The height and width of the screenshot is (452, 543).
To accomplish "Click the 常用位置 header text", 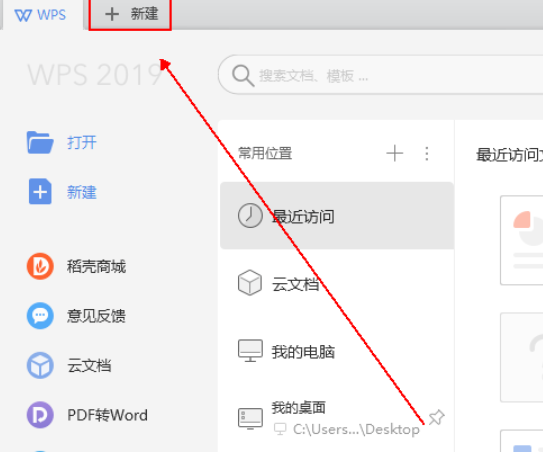I will click(265, 153).
